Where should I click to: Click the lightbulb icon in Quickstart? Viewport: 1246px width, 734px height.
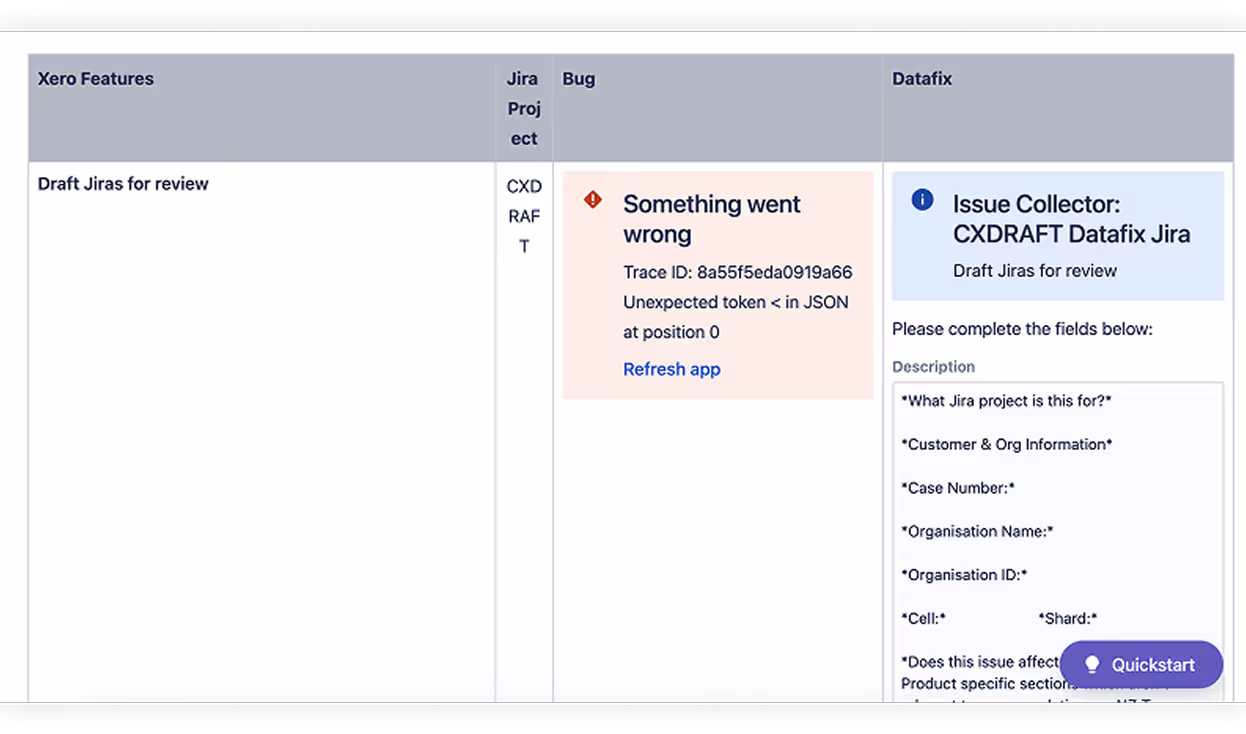click(x=1092, y=665)
